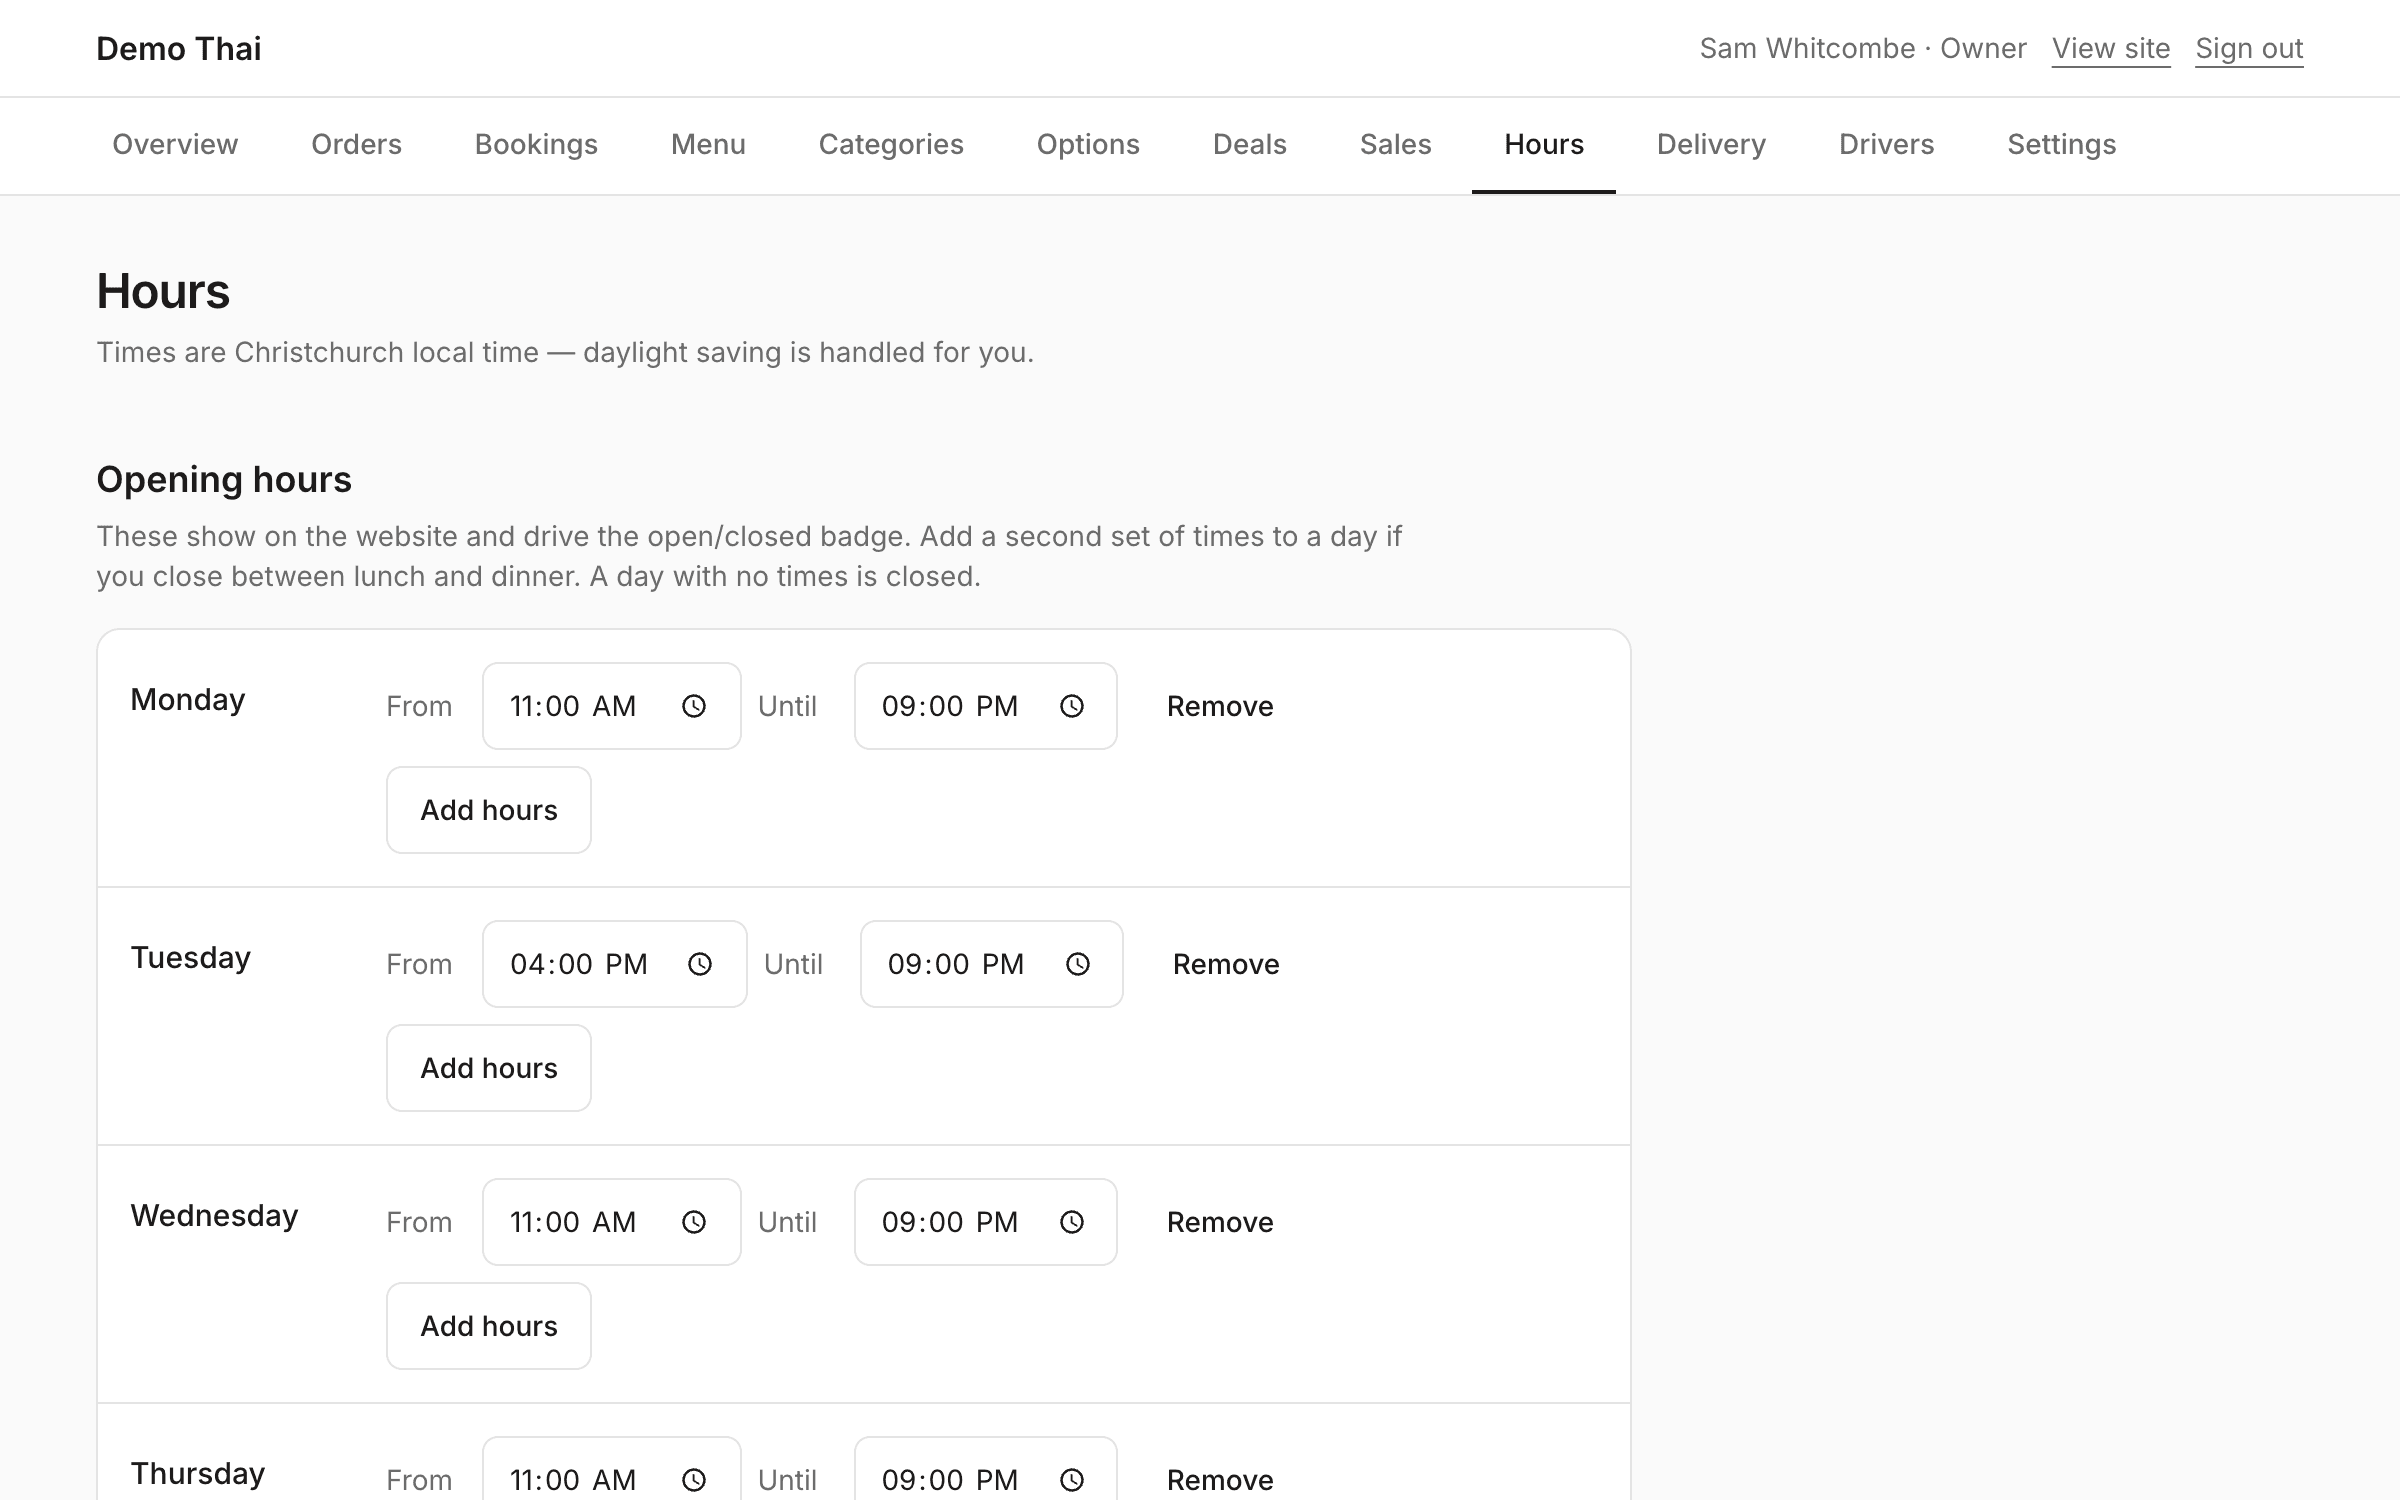The width and height of the screenshot is (2400, 1500).
Task: Remove Thursday's opening hours row
Action: point(1220,1480)
